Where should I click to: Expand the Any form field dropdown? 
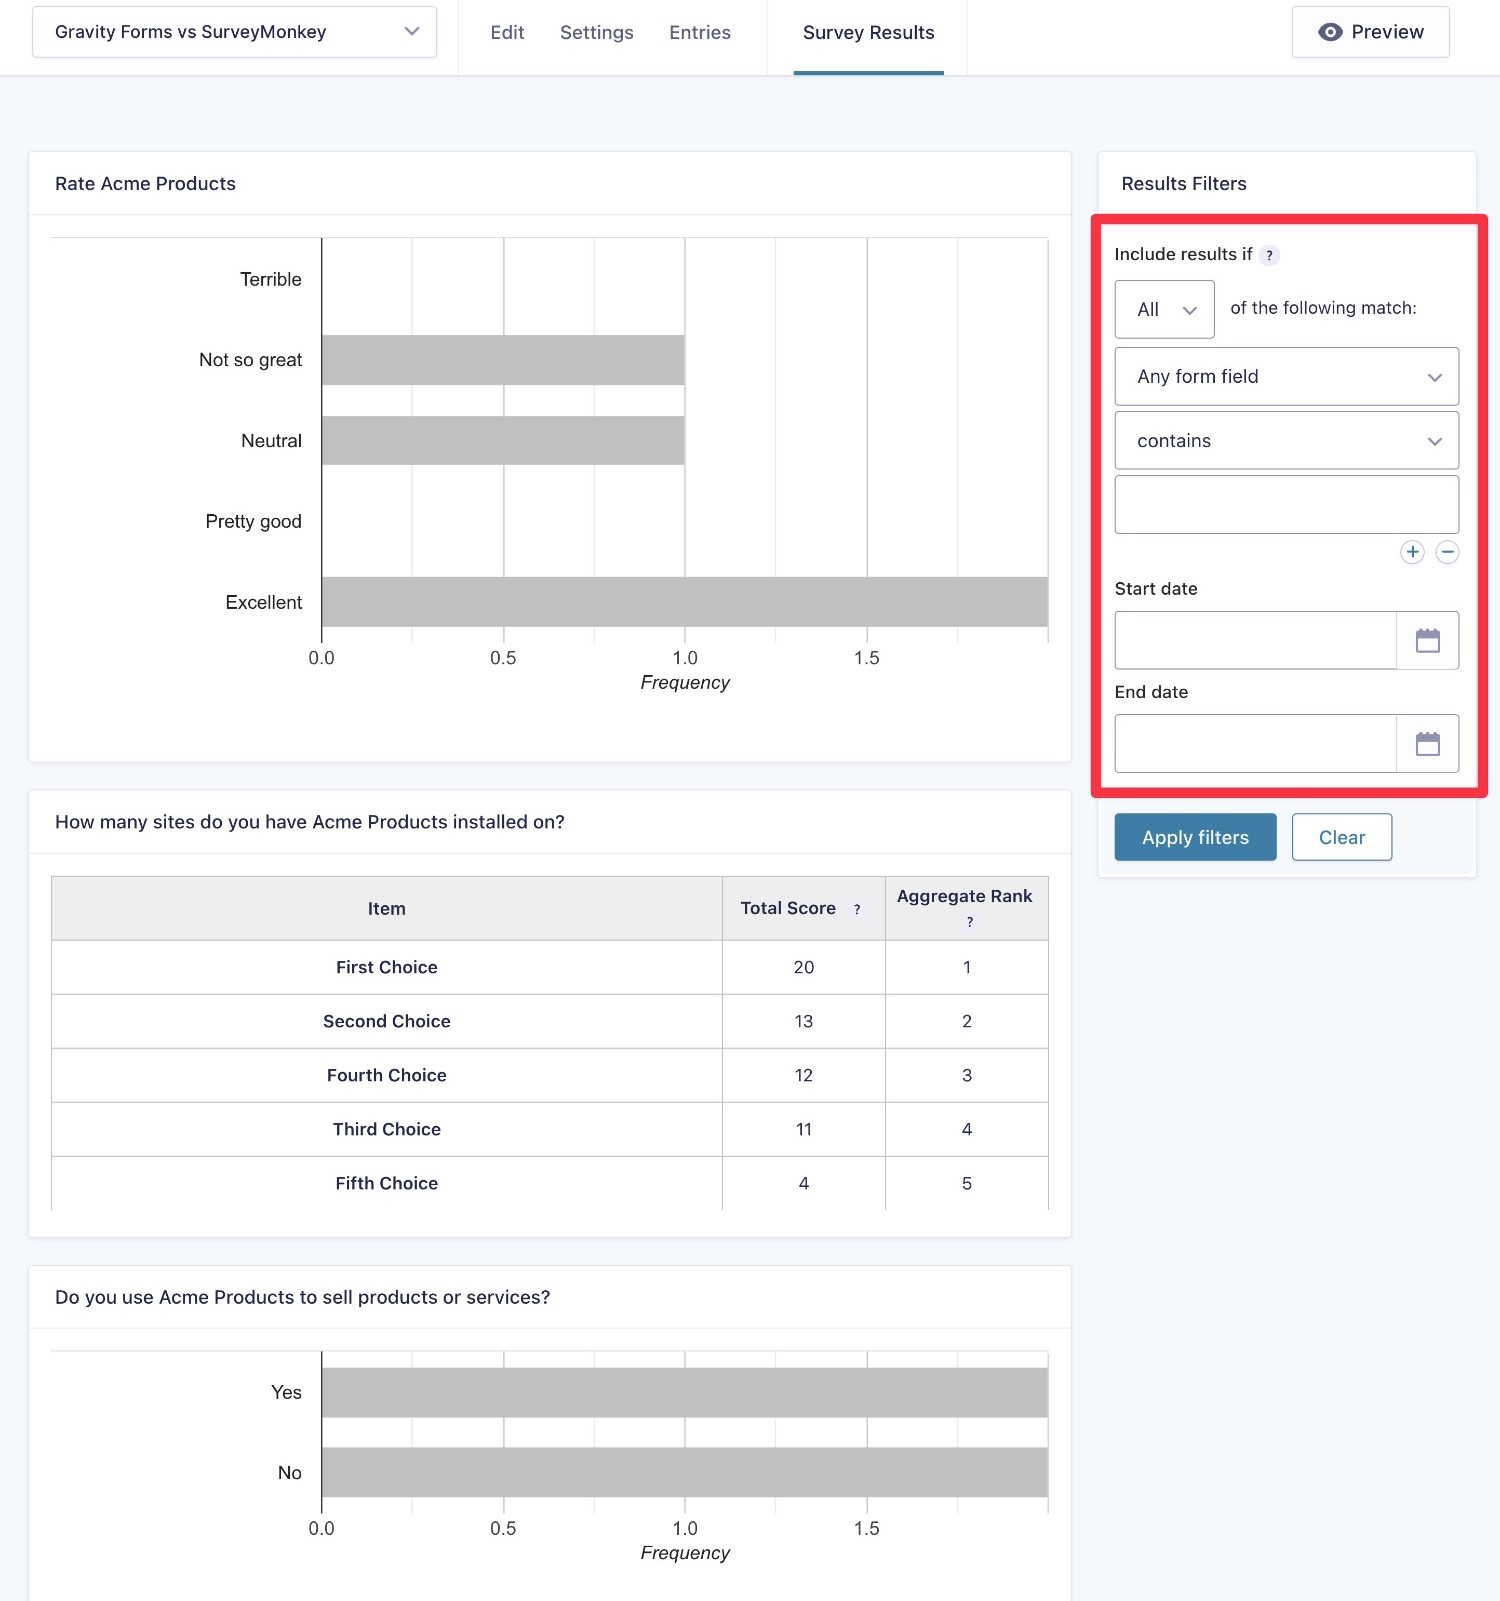point(1286,376)
